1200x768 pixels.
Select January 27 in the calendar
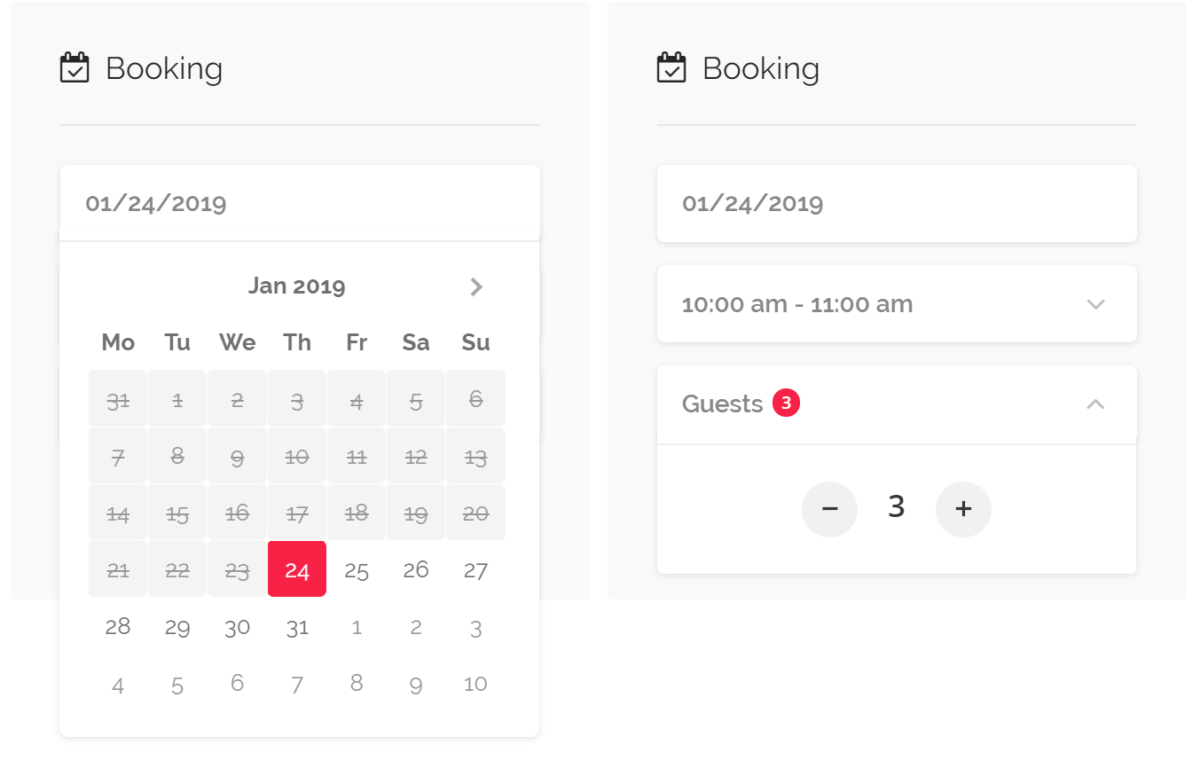[x=476, y=570]
